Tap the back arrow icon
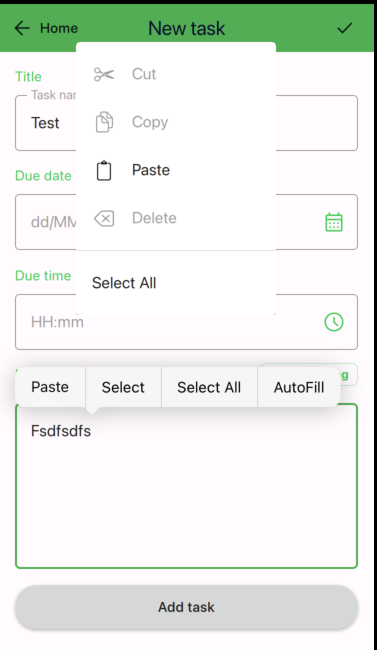The height and width of the screenshot is (650, 377). [22, 28]
